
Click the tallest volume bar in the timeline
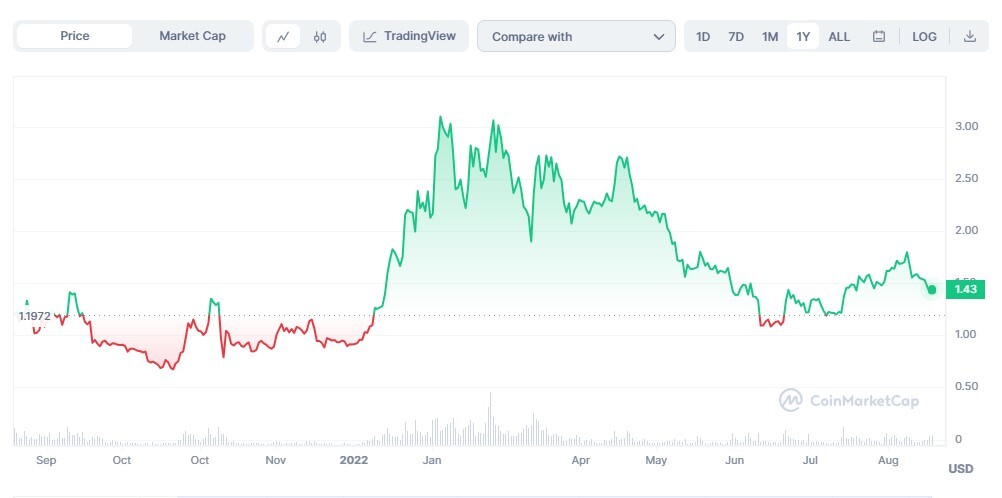tap(490, 419)
